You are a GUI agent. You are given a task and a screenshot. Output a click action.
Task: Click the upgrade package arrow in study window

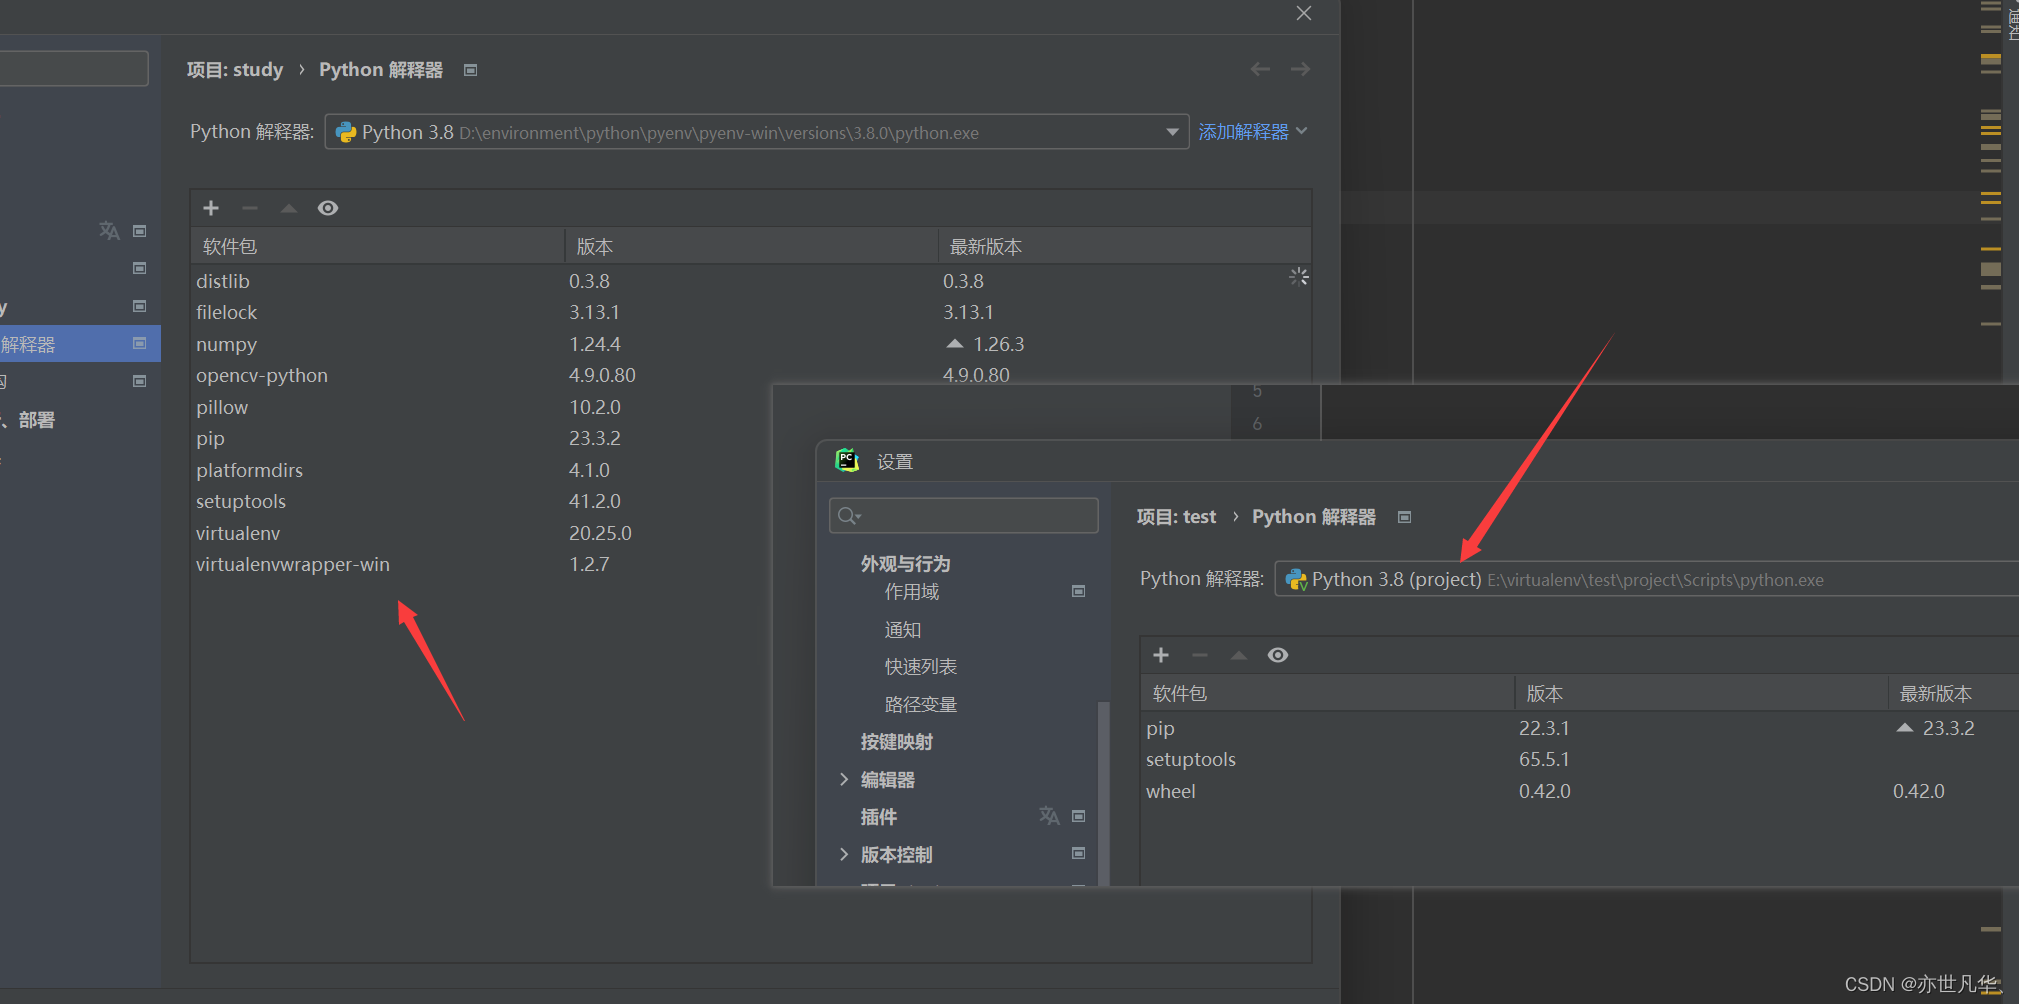click(289, 208)
